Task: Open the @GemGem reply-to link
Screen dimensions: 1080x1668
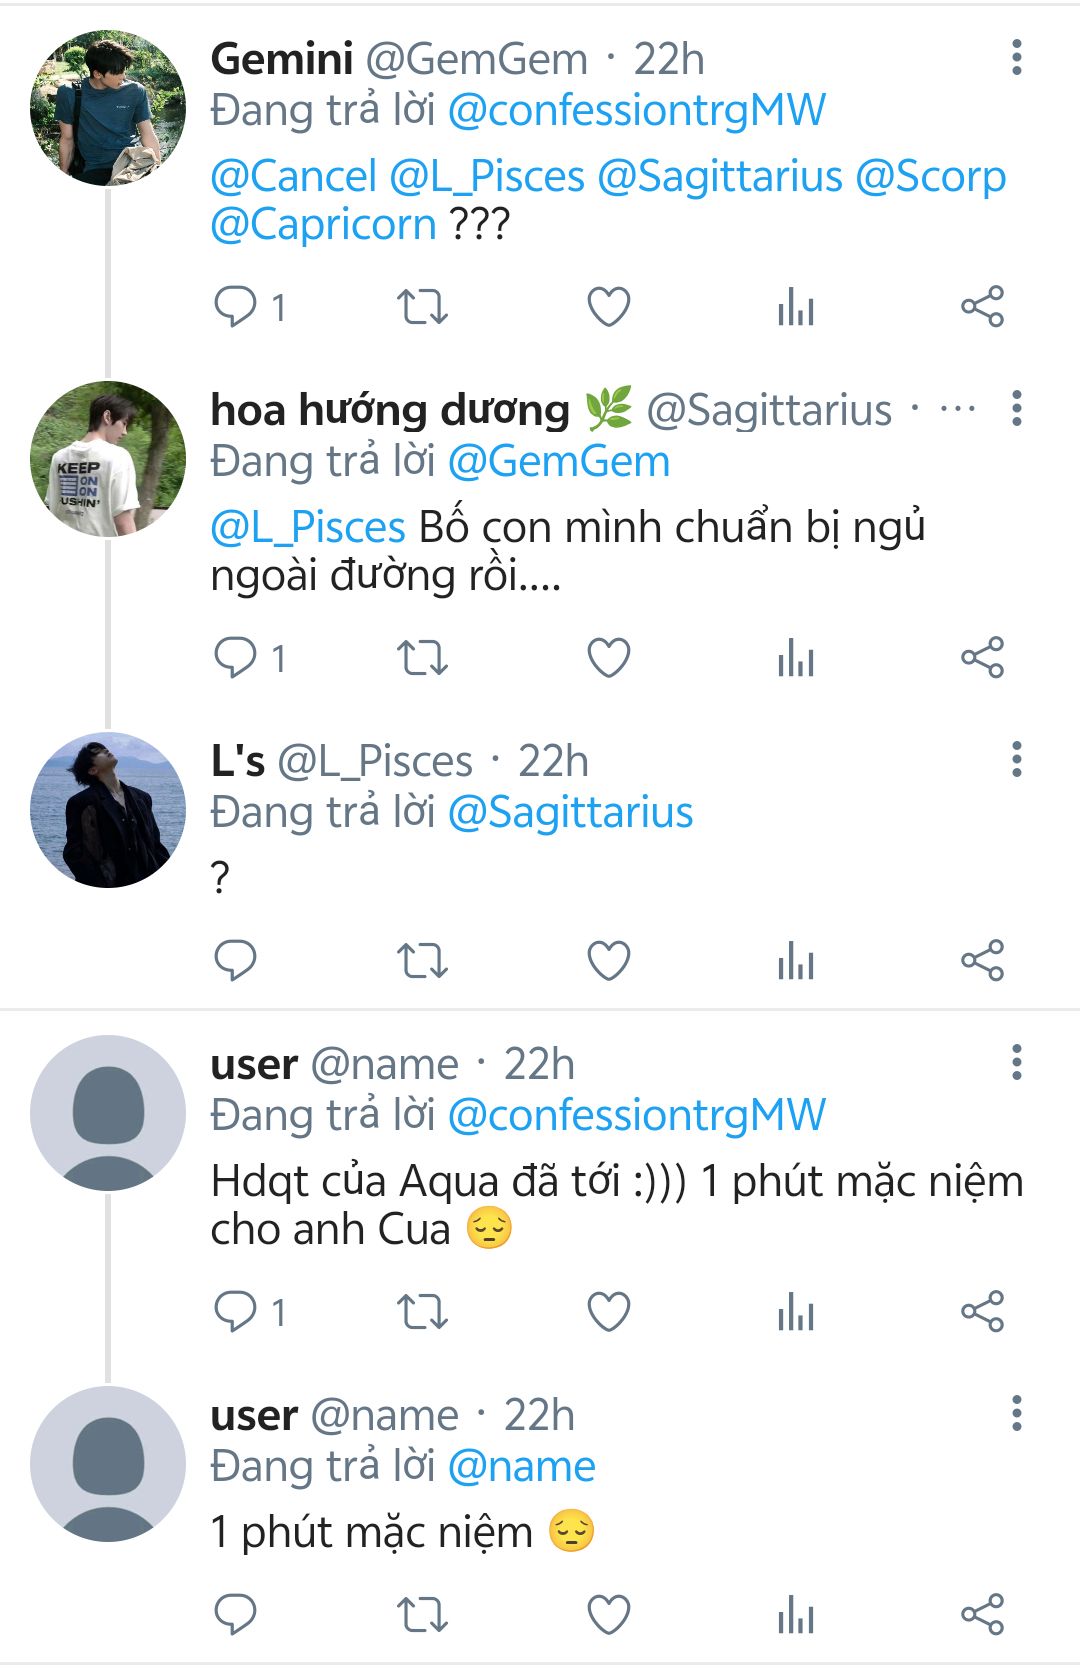Action: tap(558, 462)
